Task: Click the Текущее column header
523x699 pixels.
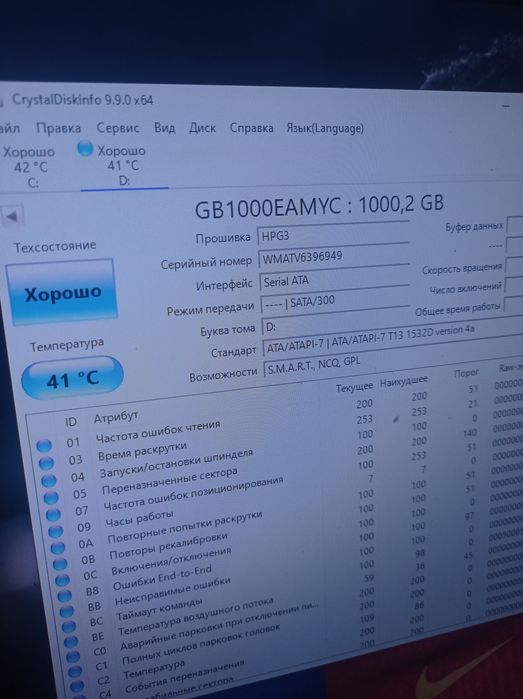Action: point(354,387)
